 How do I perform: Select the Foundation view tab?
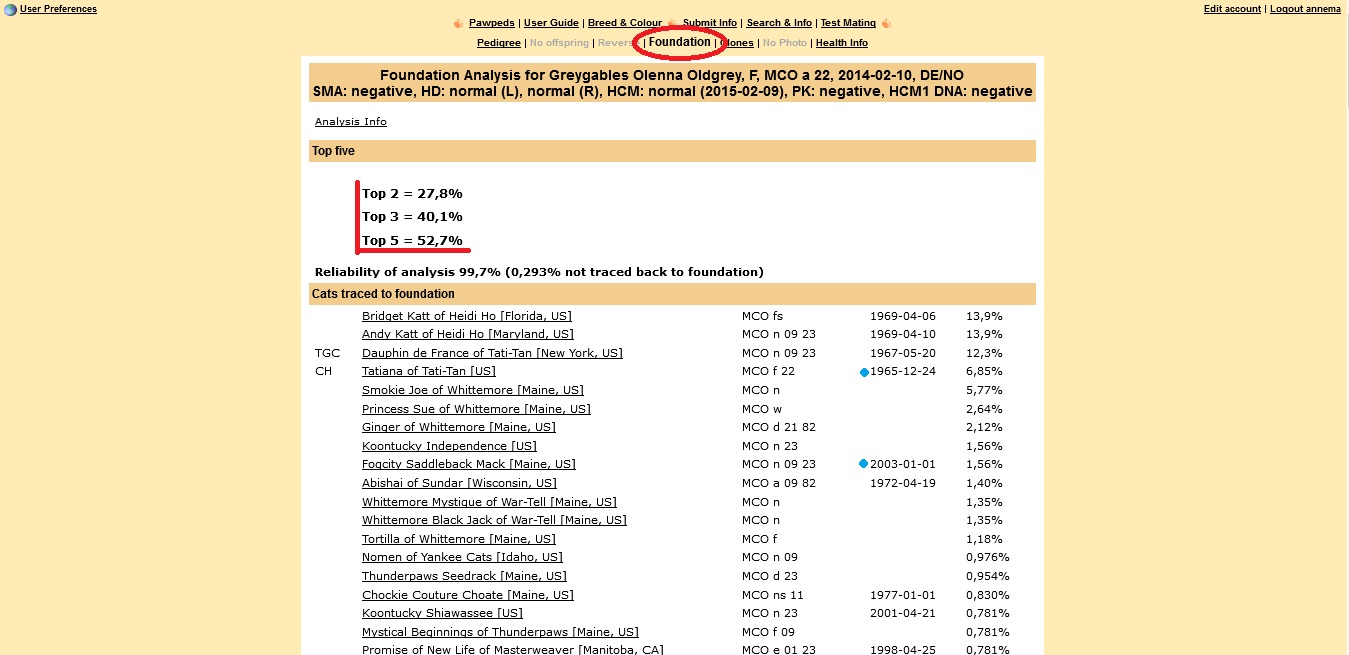tap(680, 43)
